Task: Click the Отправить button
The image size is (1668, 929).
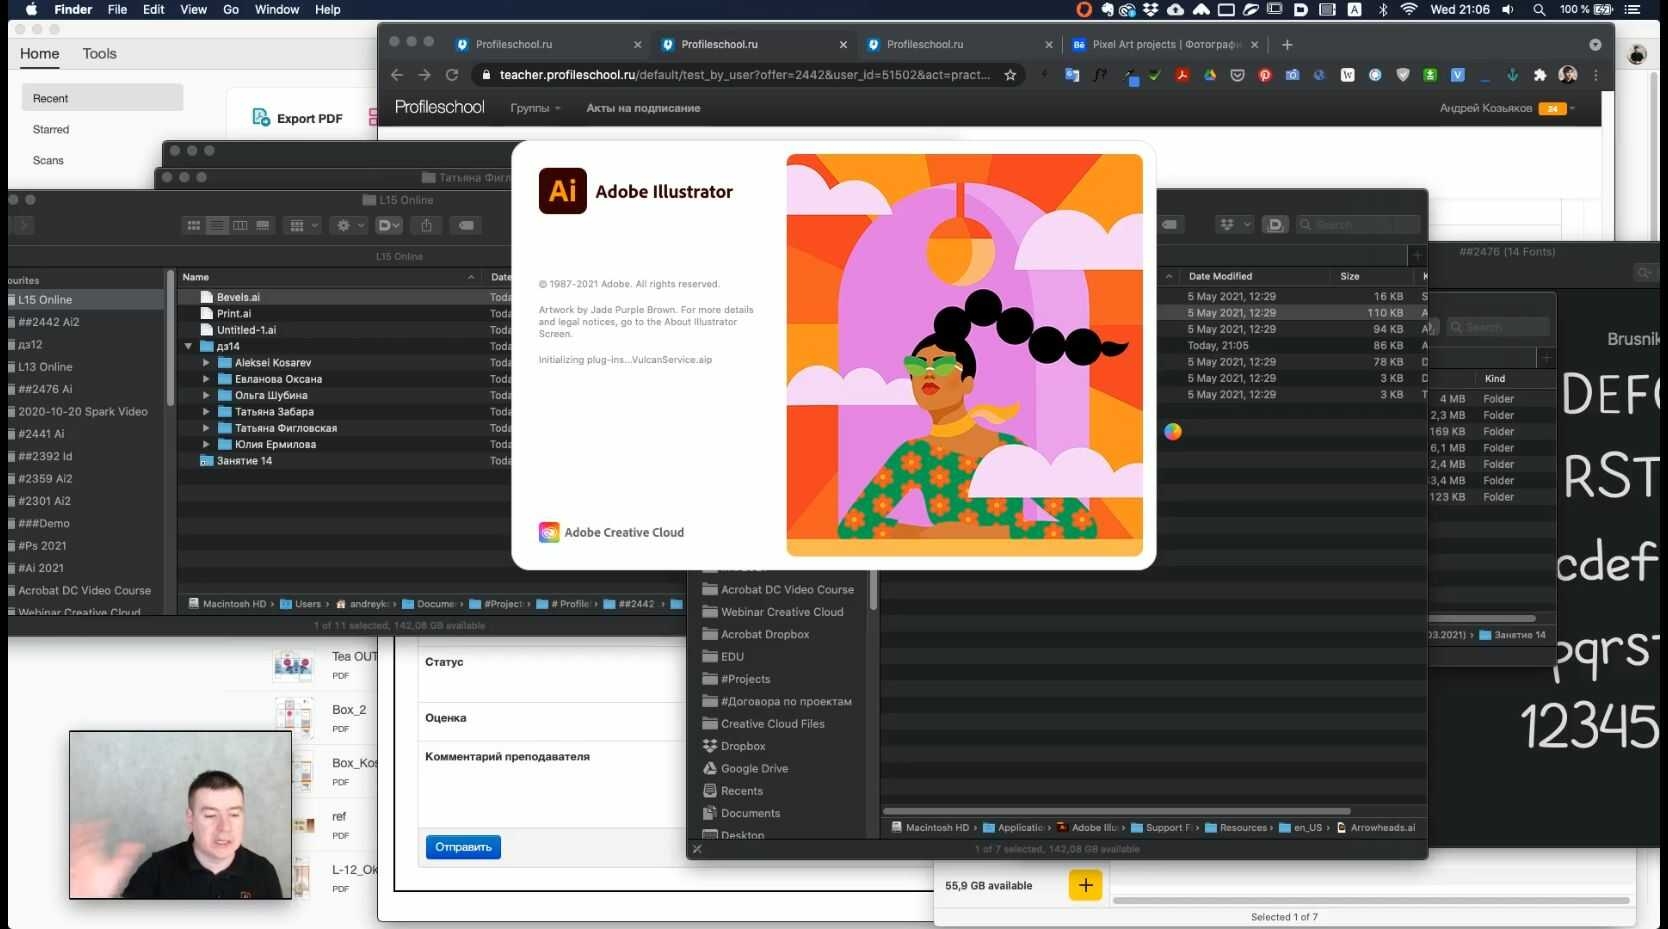Action: point(463,847)
